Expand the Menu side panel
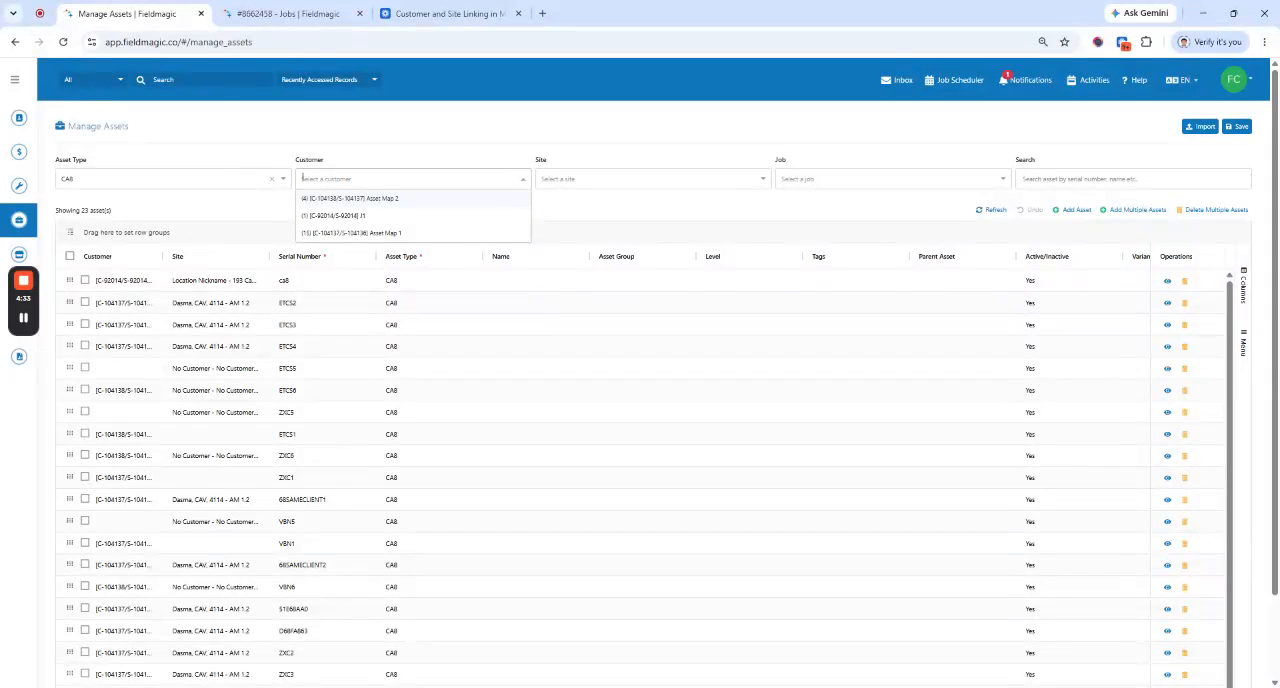1280x688 pixels. (1243, 343)
